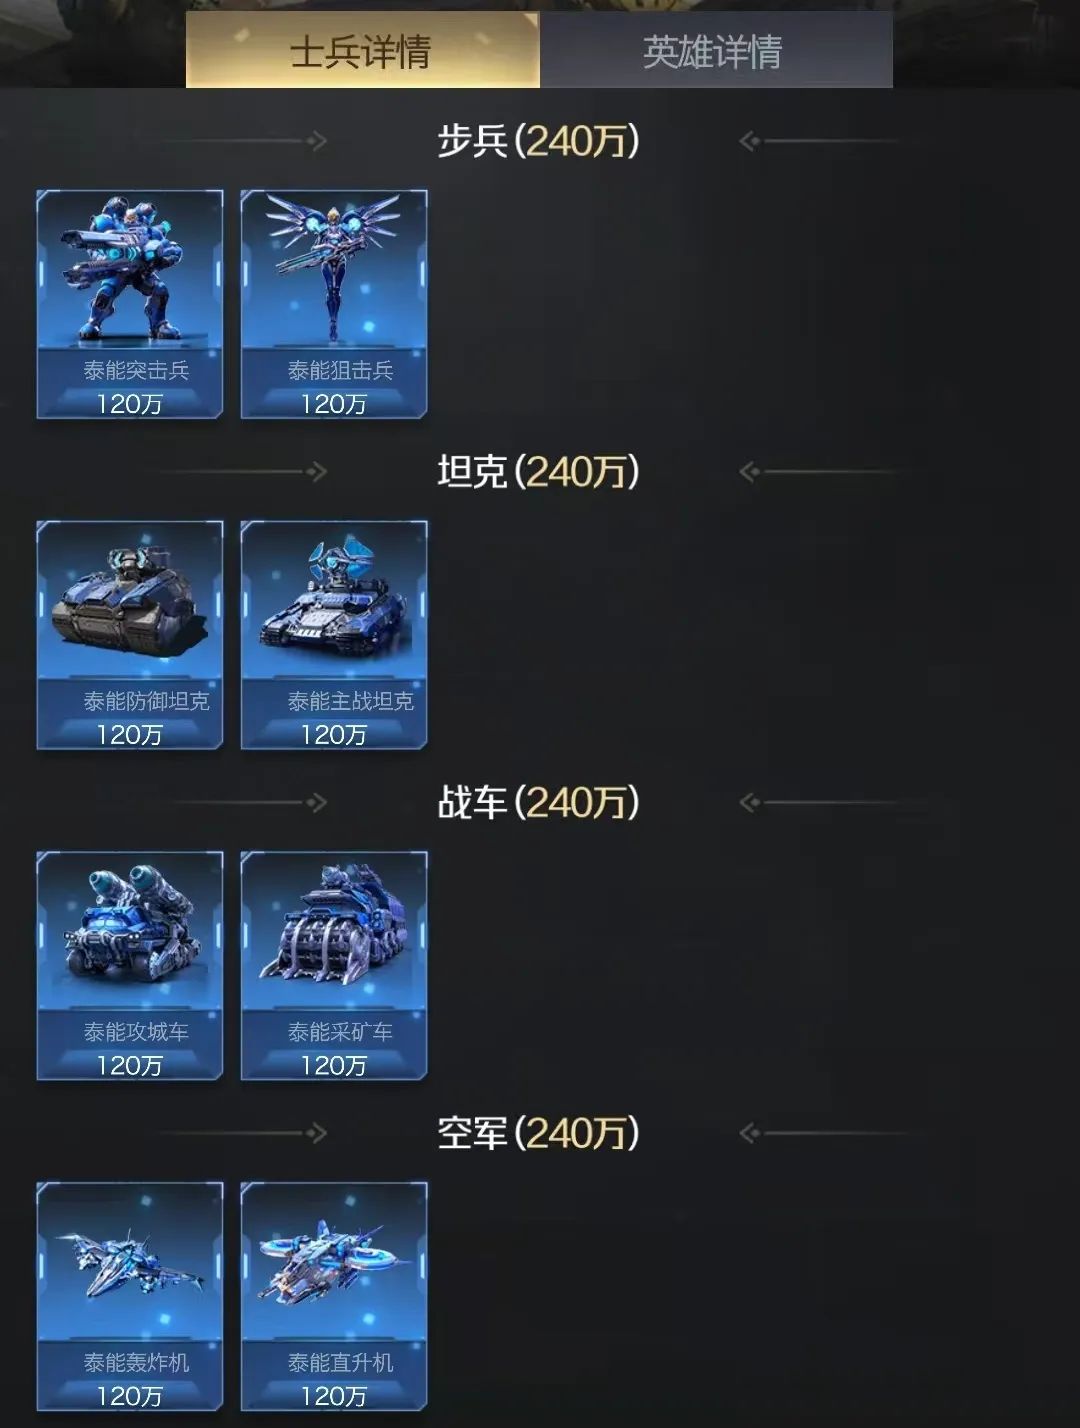Open the 泰能防御坦克 tank card
The width and height of the screenshot is (1080, 1428).
(x=130, y=635)
